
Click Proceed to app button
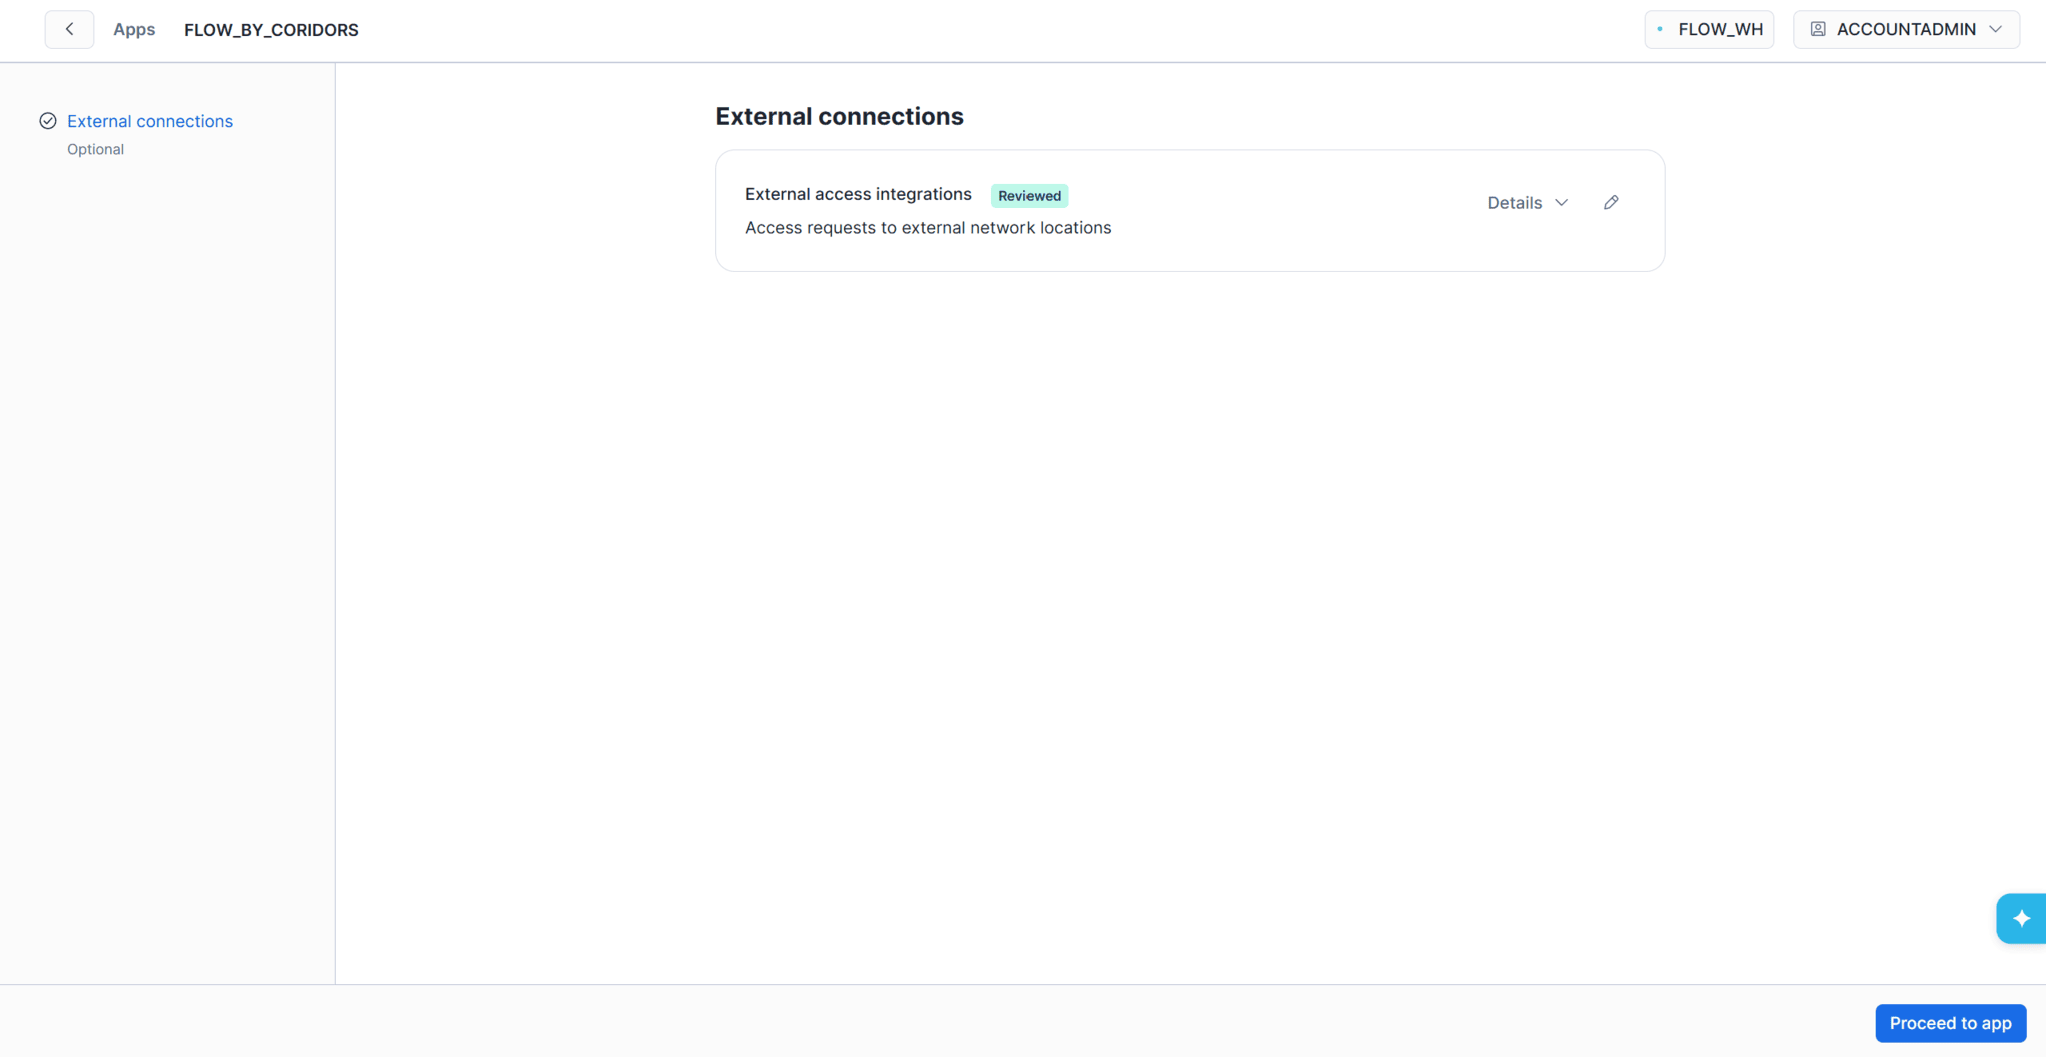click(x=1950, y=1023)
